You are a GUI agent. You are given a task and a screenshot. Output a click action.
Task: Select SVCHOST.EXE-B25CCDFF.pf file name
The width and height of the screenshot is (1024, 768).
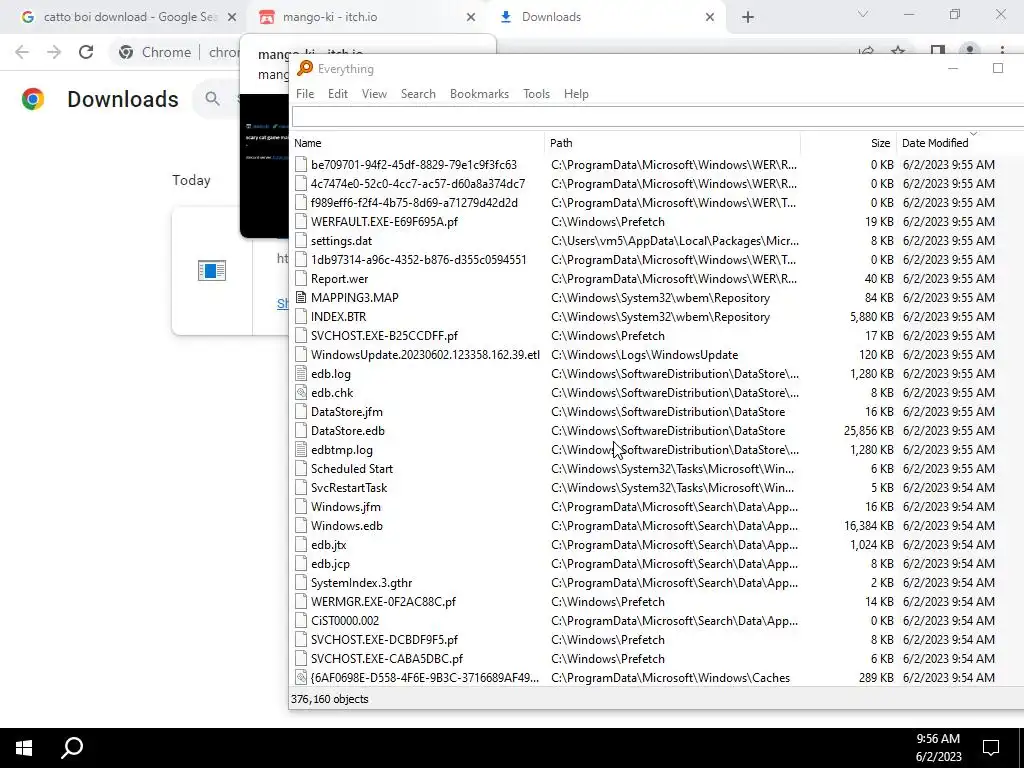(x=384, y=336)
